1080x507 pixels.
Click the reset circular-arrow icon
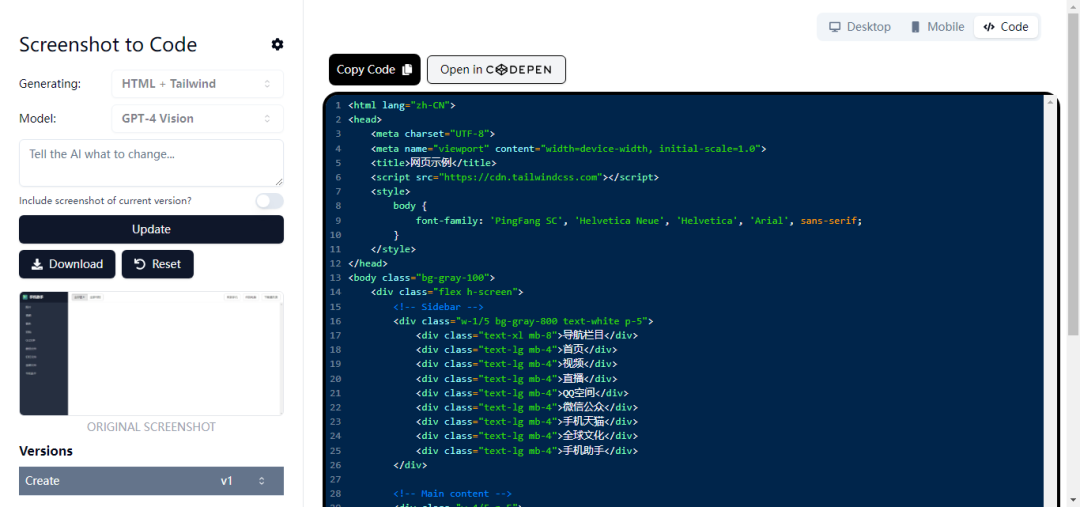[140, 264]
